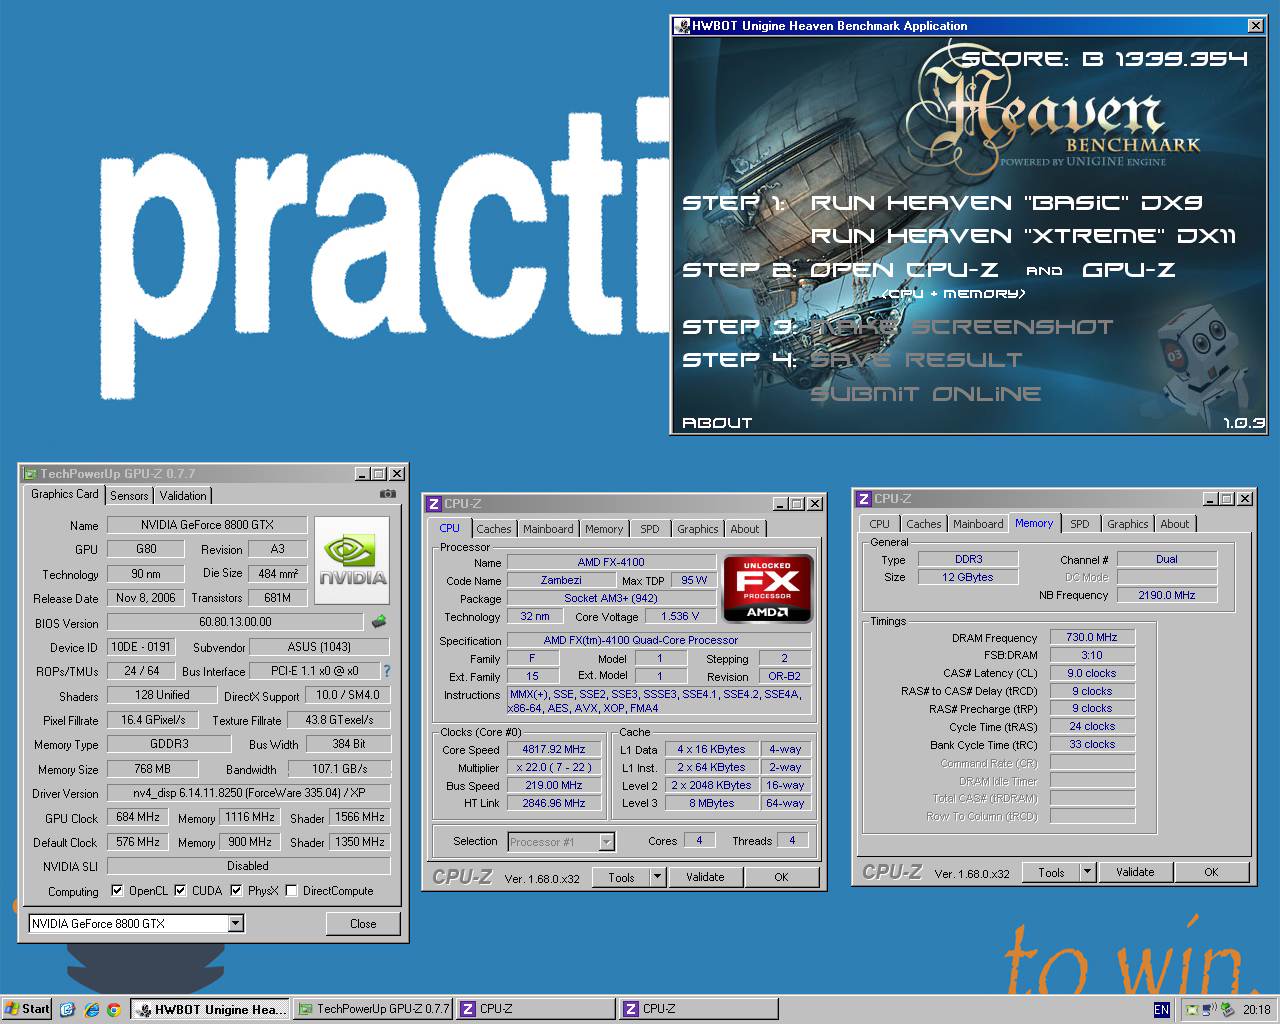The image size is (1280, 1024).
Task: Click the AMD FX processor logo
Action: tap(767, 589)
